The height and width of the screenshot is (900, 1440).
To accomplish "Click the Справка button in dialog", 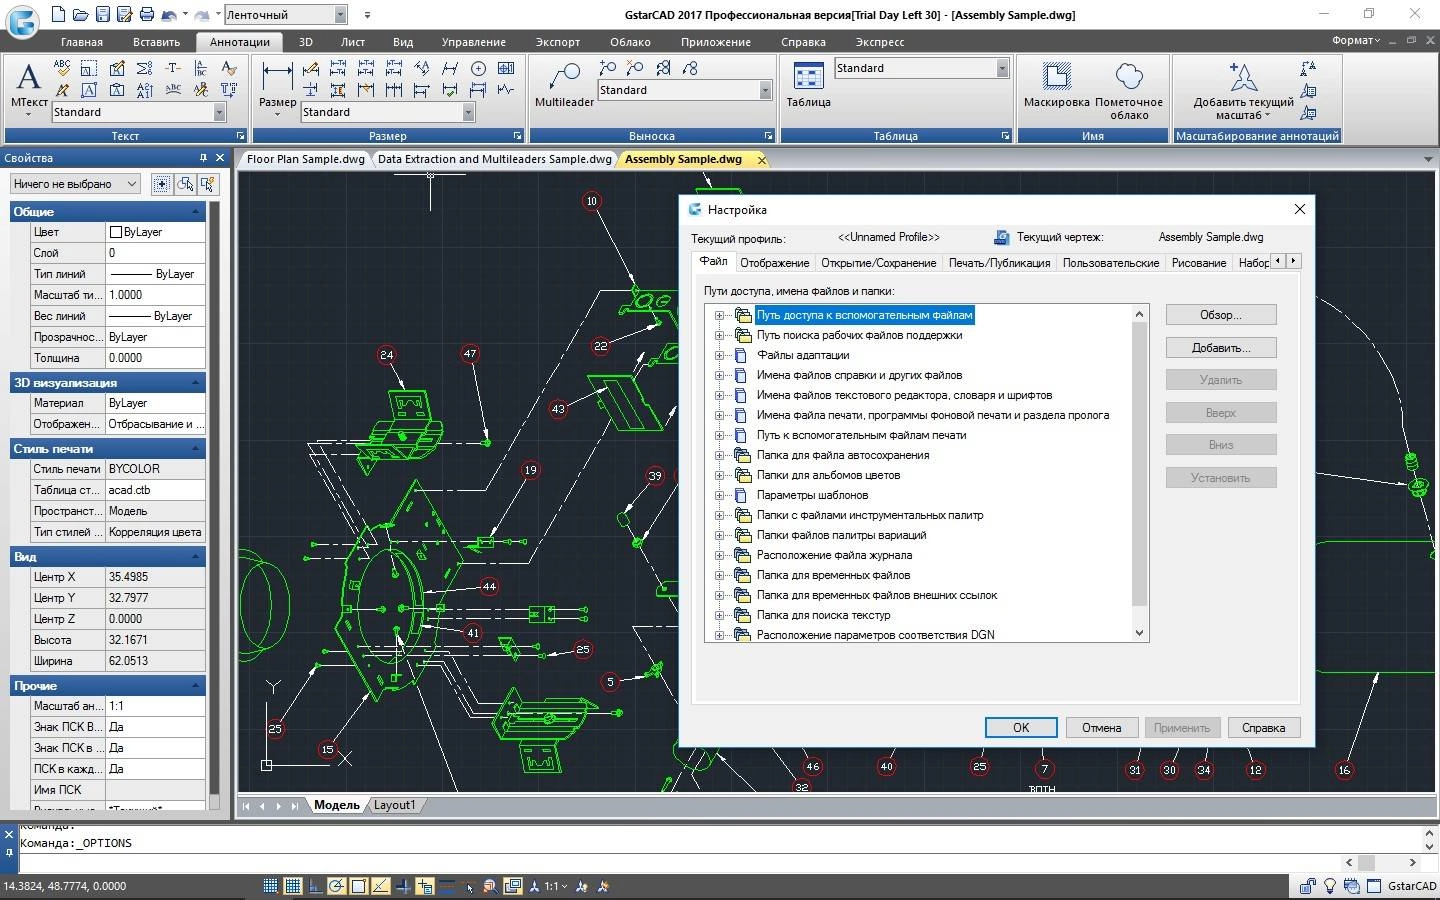I will (1264, 728).
